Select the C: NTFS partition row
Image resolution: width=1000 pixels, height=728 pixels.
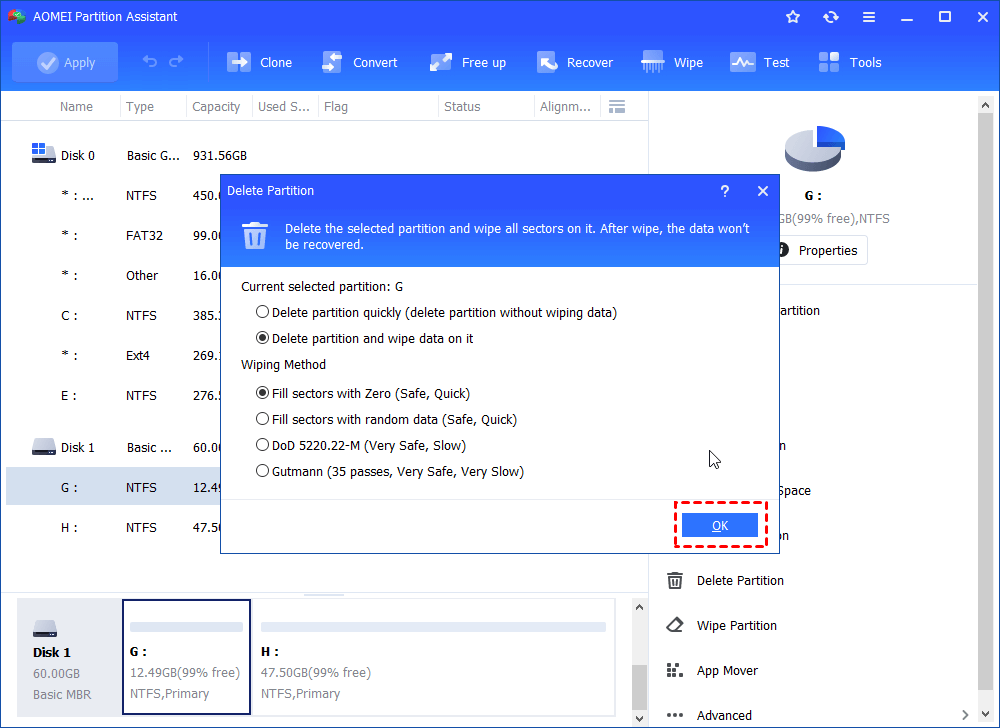pos(114,316)
